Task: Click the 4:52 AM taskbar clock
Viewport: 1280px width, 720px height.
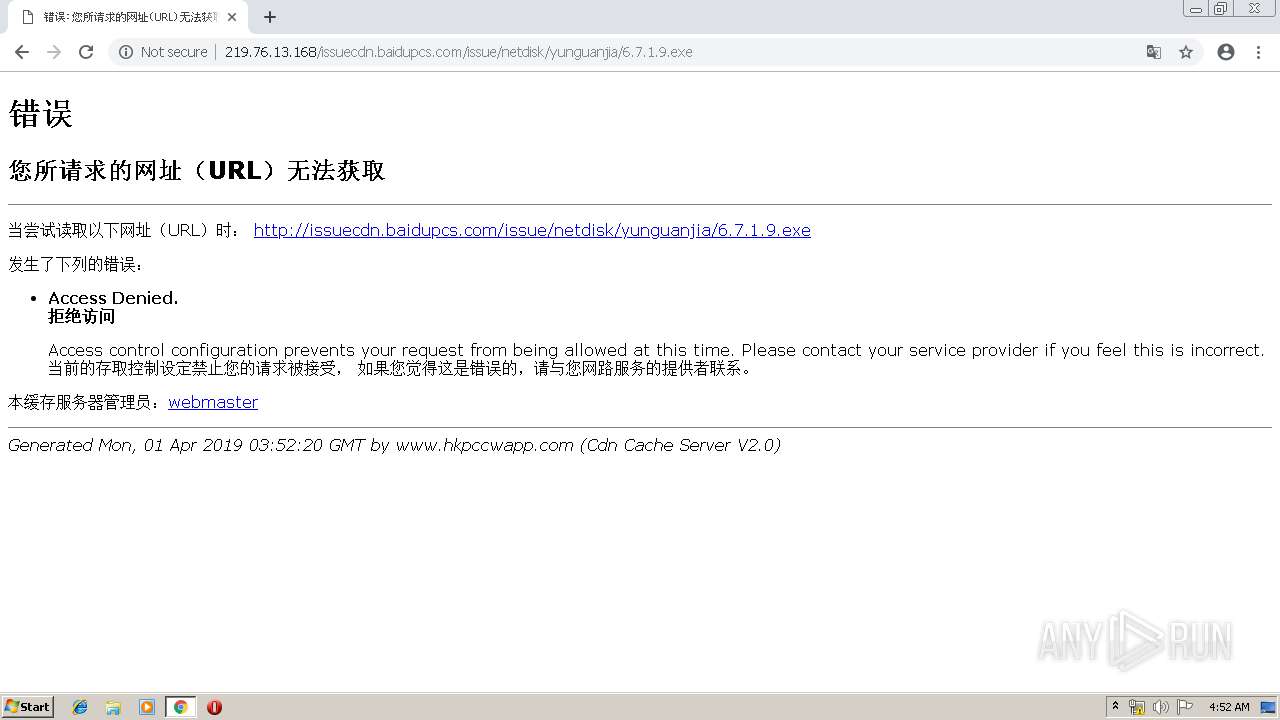Action: coord(1229,707)
